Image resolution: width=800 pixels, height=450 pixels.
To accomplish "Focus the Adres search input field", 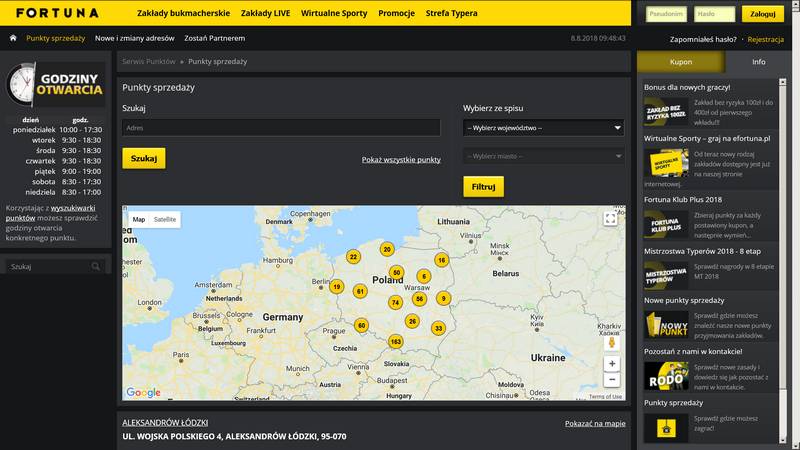I will [281, 128].
